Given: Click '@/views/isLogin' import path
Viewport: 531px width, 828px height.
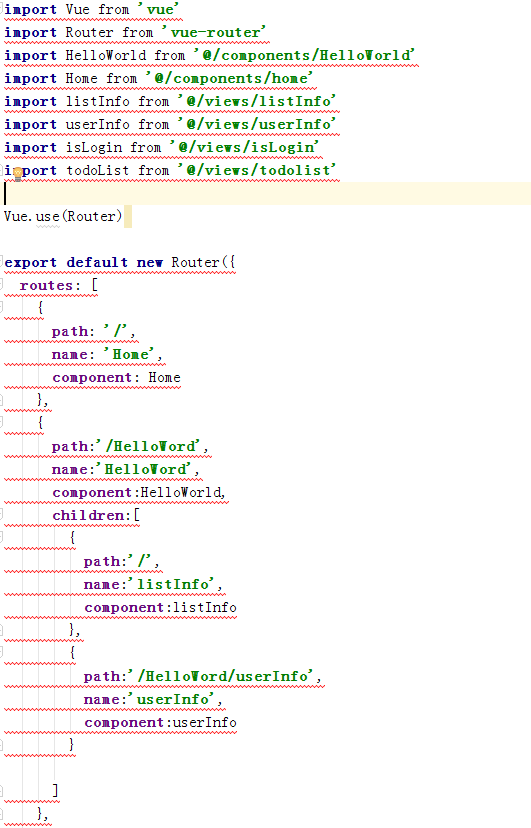Looking at the screenshot, I should (x=244, y=147).
